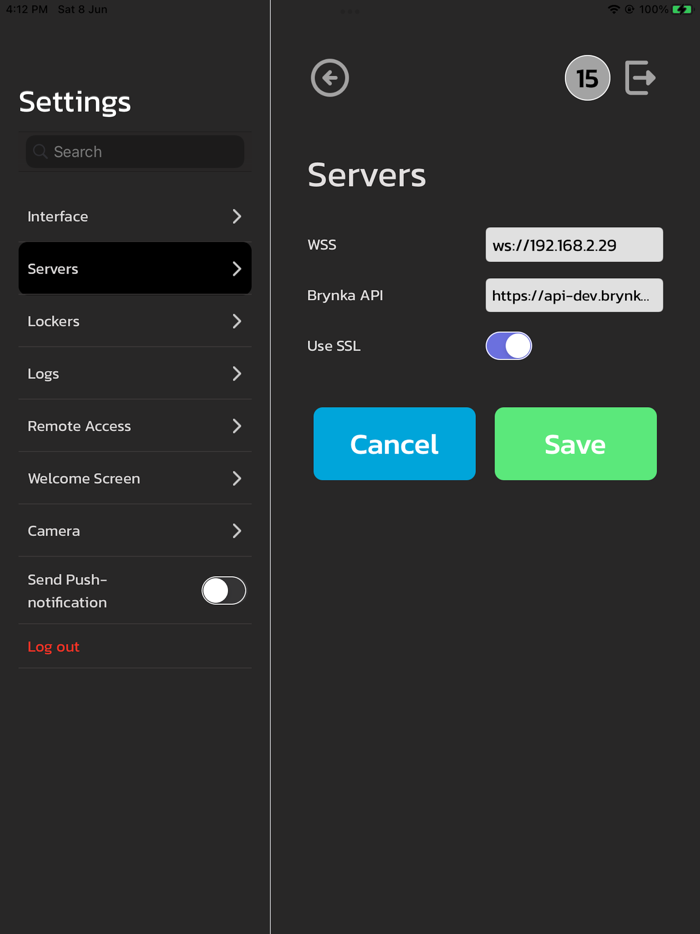The image size is (700, 934).
Task: Expand Logs row chevron
Action: 237,373
